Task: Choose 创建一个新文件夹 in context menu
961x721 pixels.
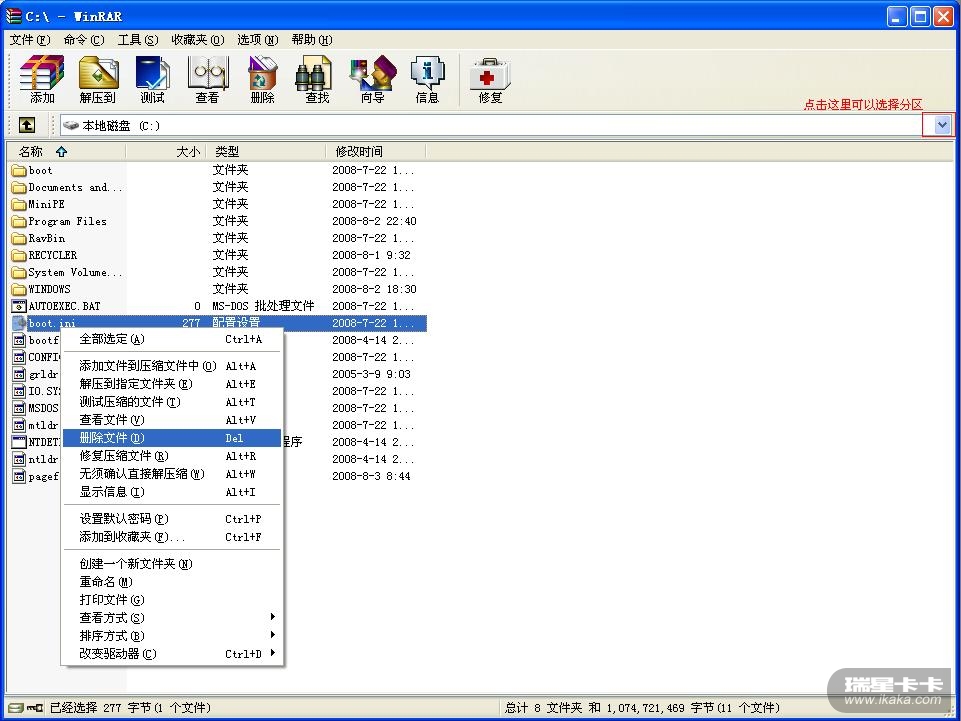Action: (172, 563)
